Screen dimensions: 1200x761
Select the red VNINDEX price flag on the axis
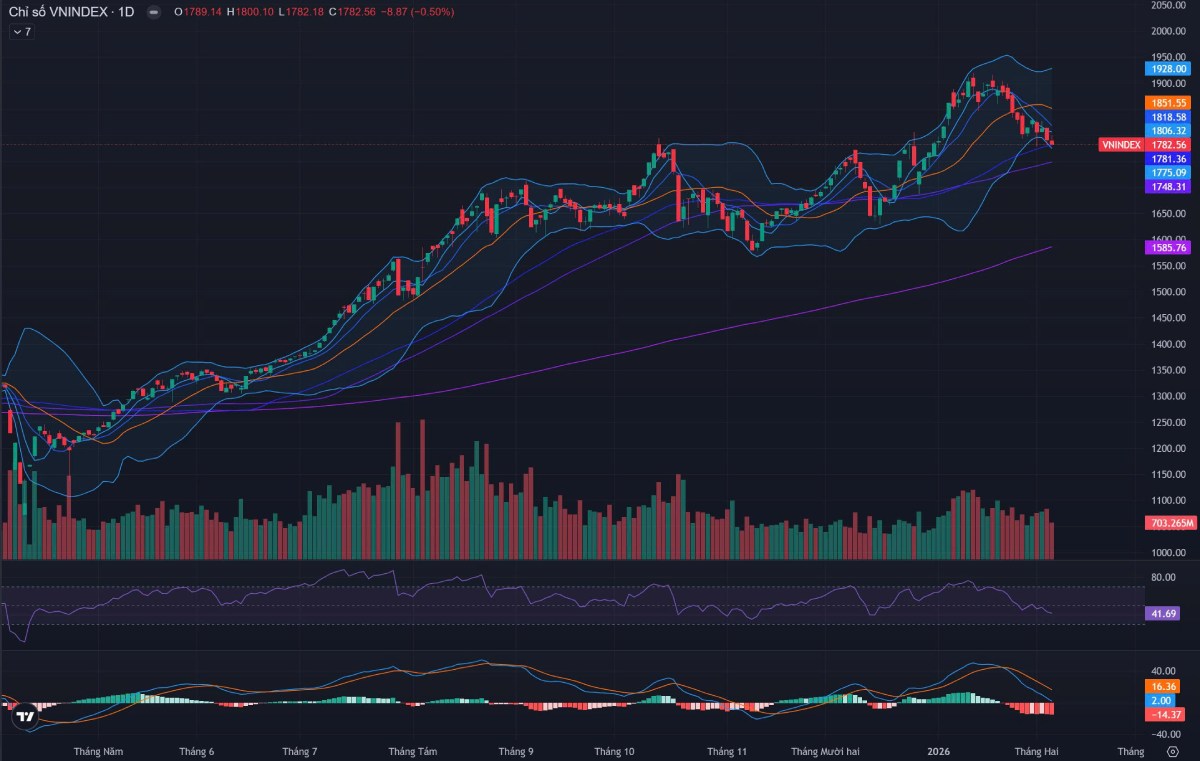pos(1122,145)
